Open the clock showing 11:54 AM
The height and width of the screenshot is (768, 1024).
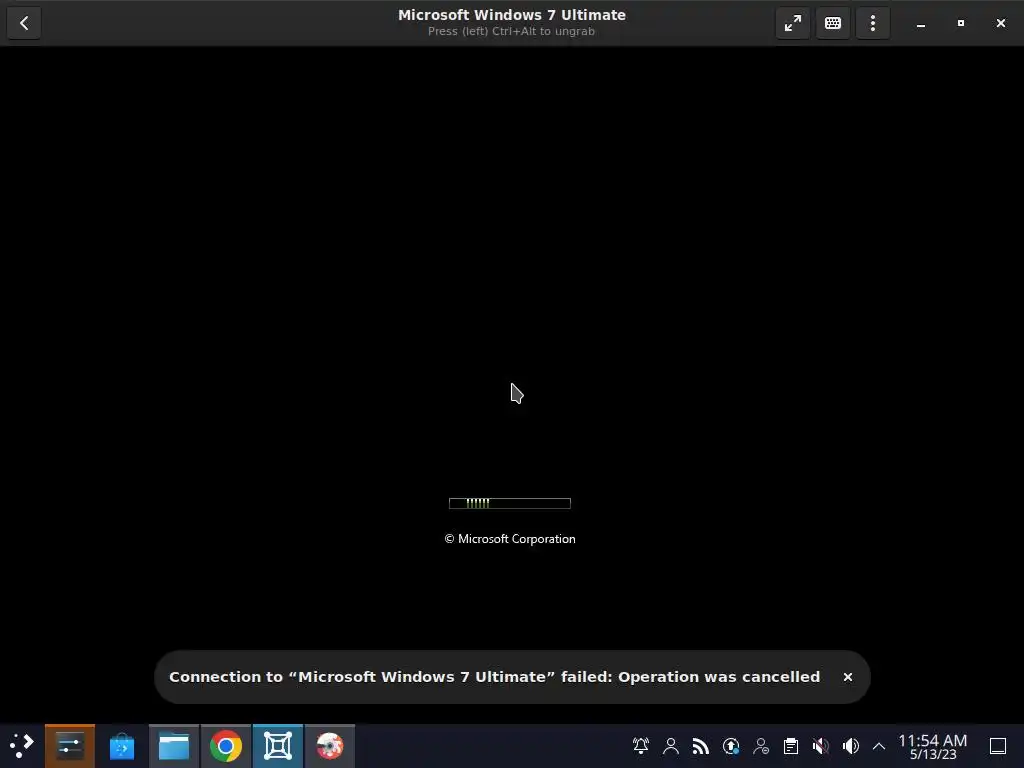(x=933, y=746)
